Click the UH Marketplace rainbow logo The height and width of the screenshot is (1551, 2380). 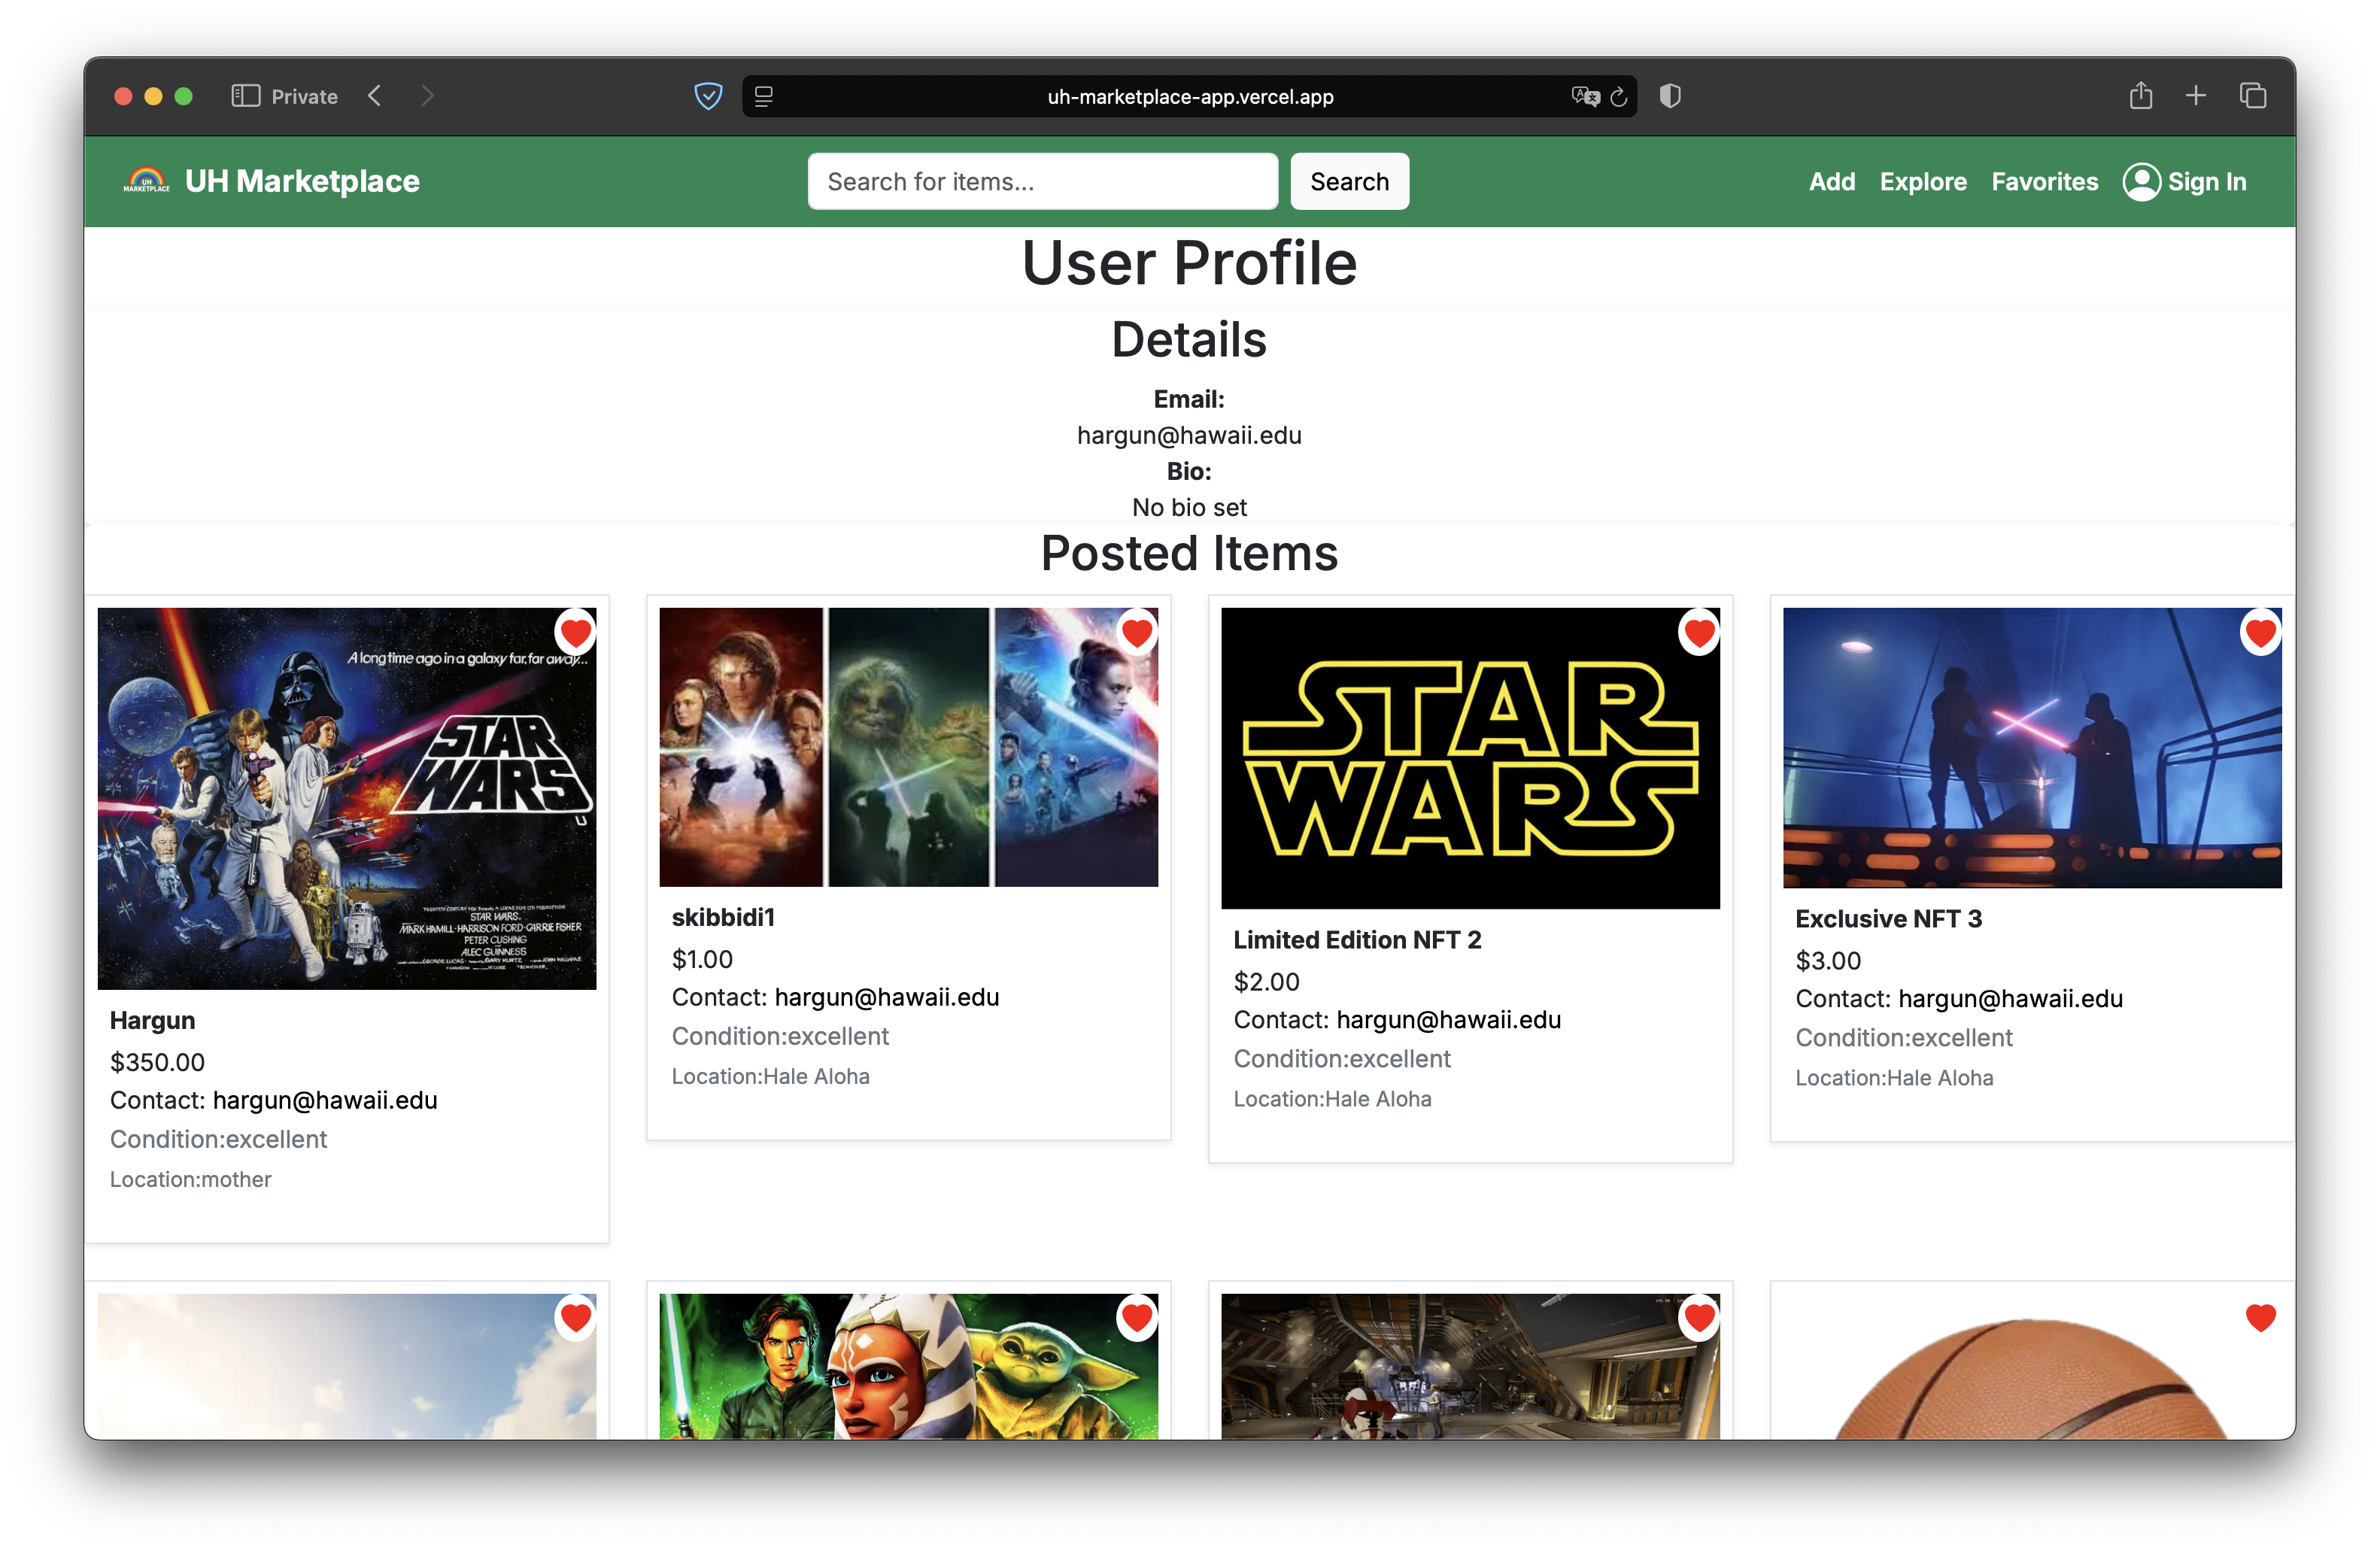(x=146, y=181)
